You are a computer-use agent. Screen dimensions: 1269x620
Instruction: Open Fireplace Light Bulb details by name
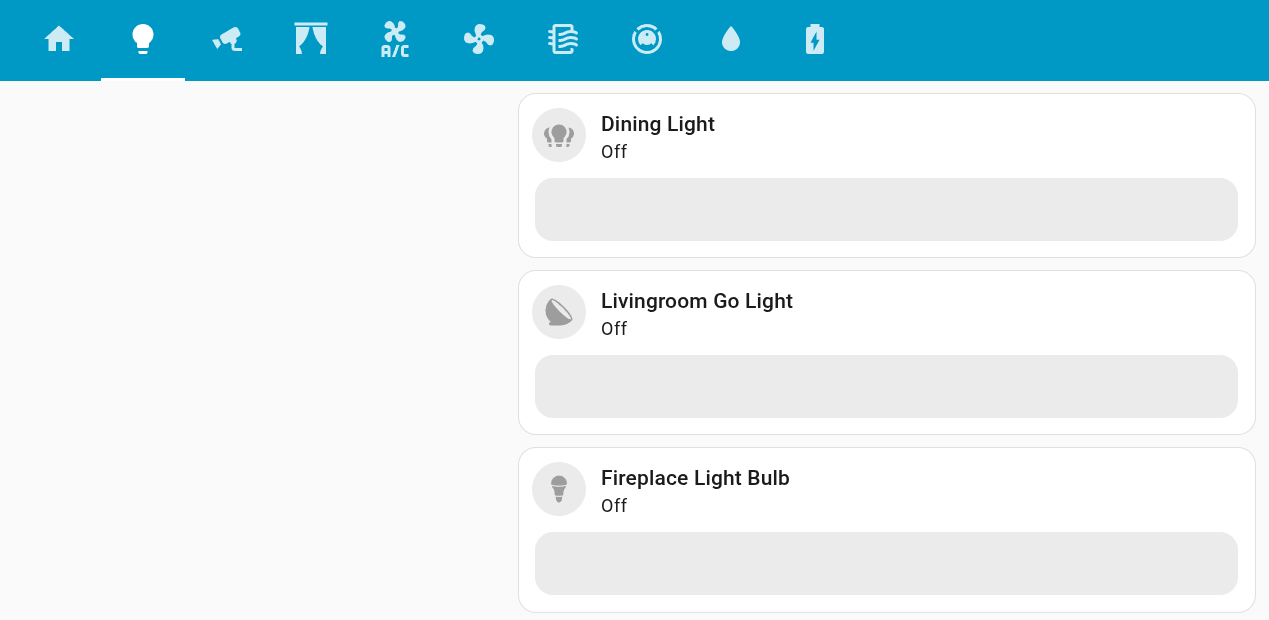(x=695, y=478)
